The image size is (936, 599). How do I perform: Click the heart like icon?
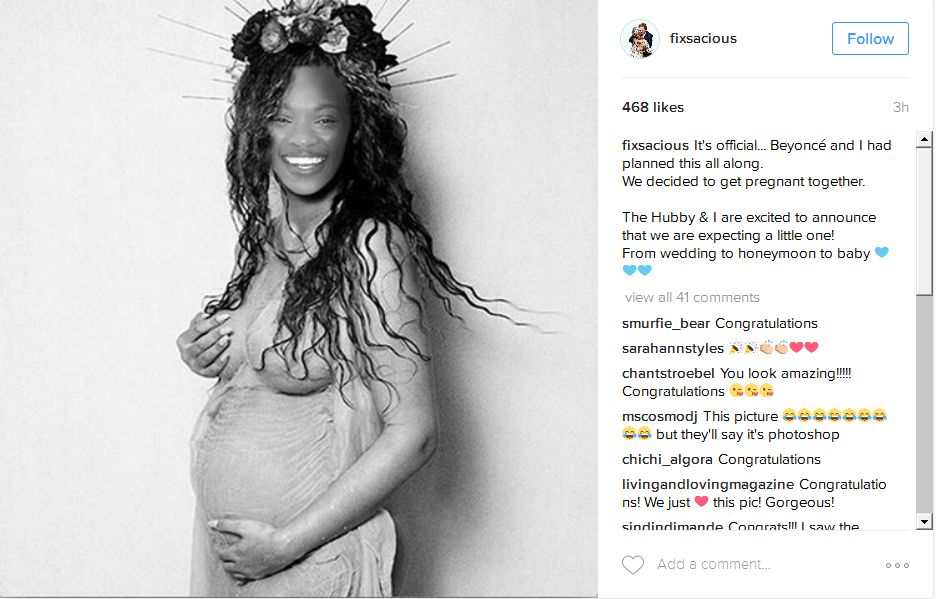633,564
